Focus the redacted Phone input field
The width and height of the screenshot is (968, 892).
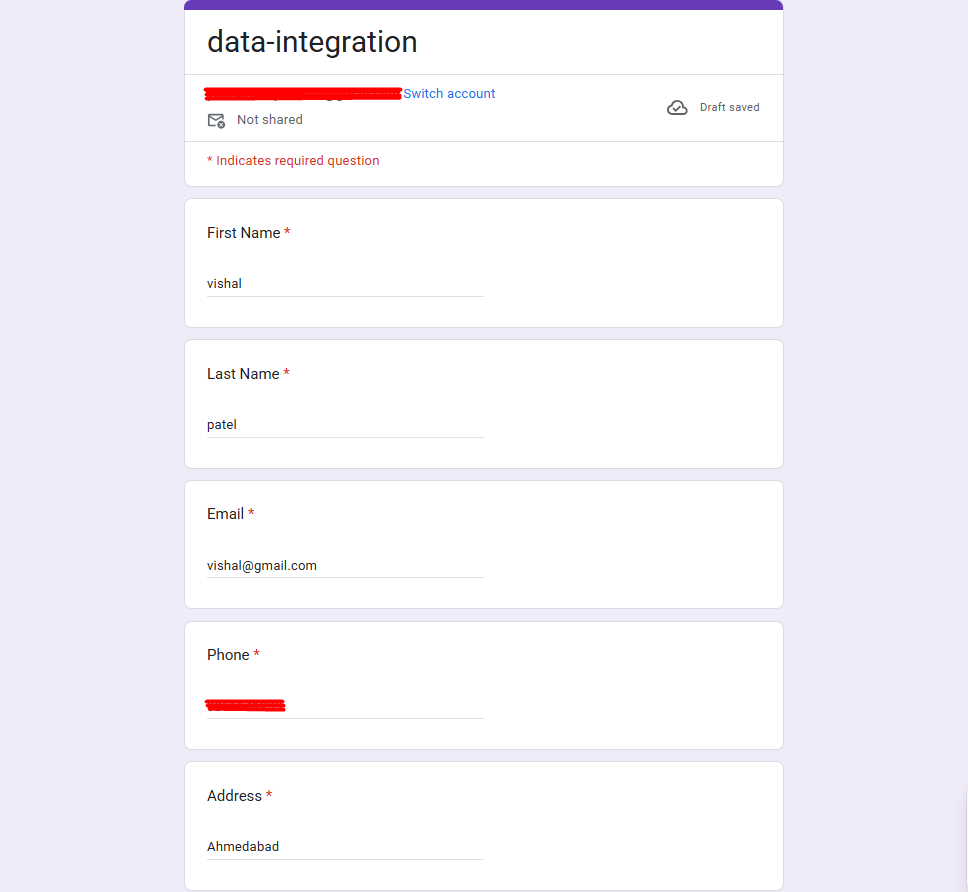[x=345, y=706]
